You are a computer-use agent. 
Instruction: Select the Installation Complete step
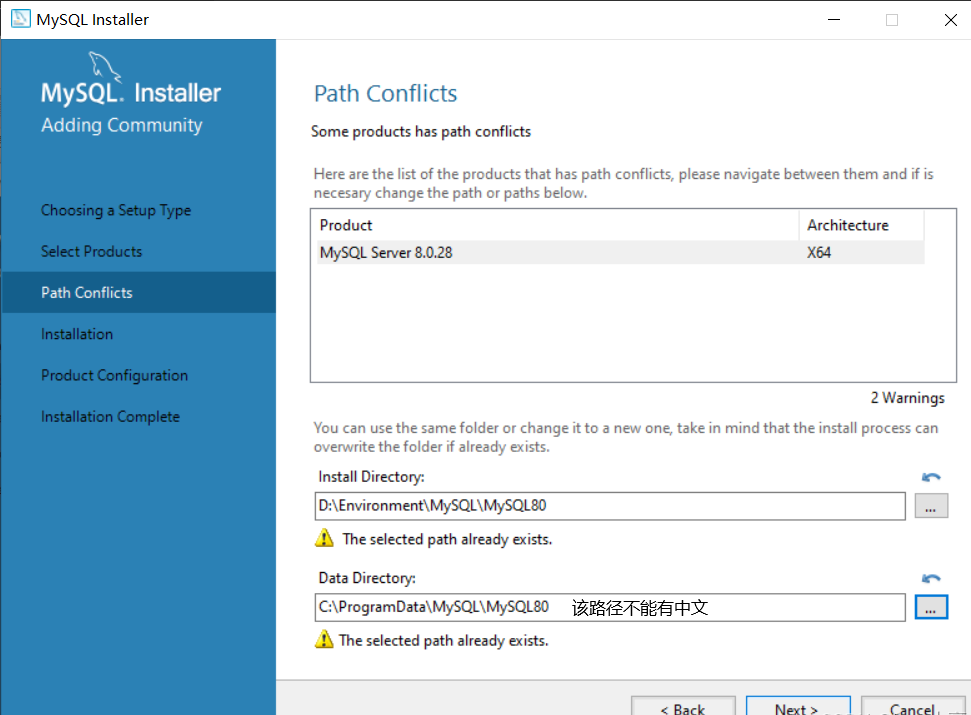click(110, 417)
